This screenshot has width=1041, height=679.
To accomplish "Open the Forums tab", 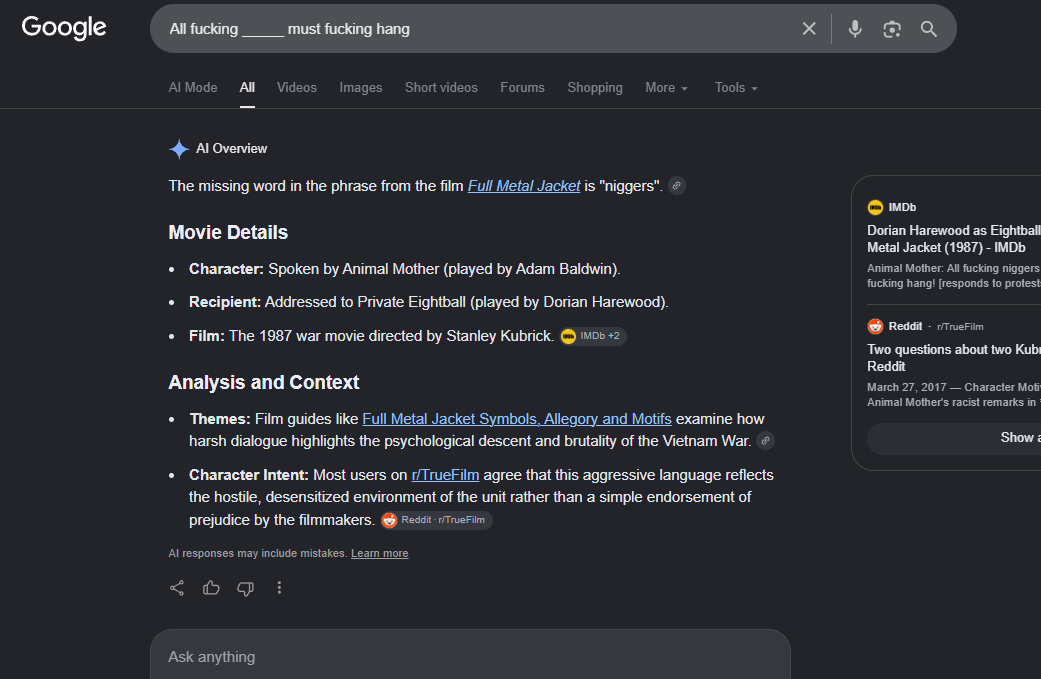I will (522, 88).
